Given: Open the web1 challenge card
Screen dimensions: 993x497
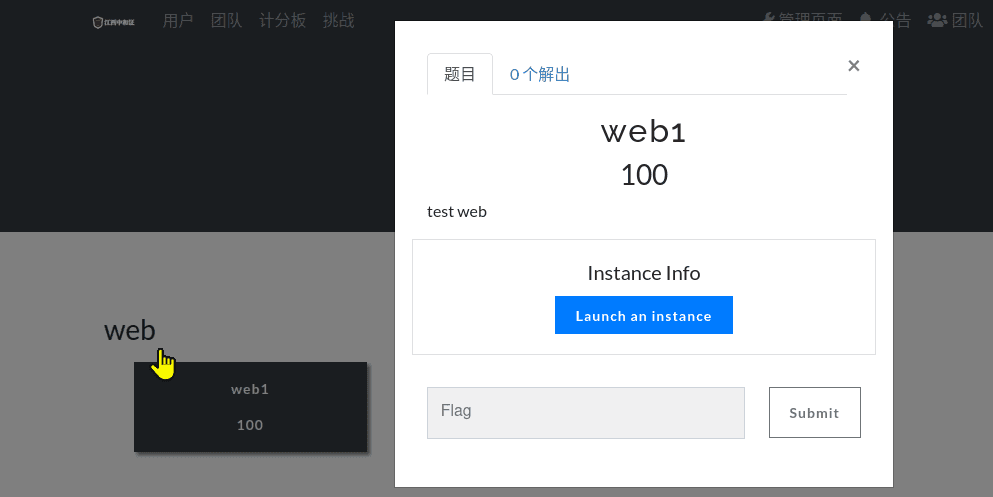Looking at the screenshot, I should [250, 407].
